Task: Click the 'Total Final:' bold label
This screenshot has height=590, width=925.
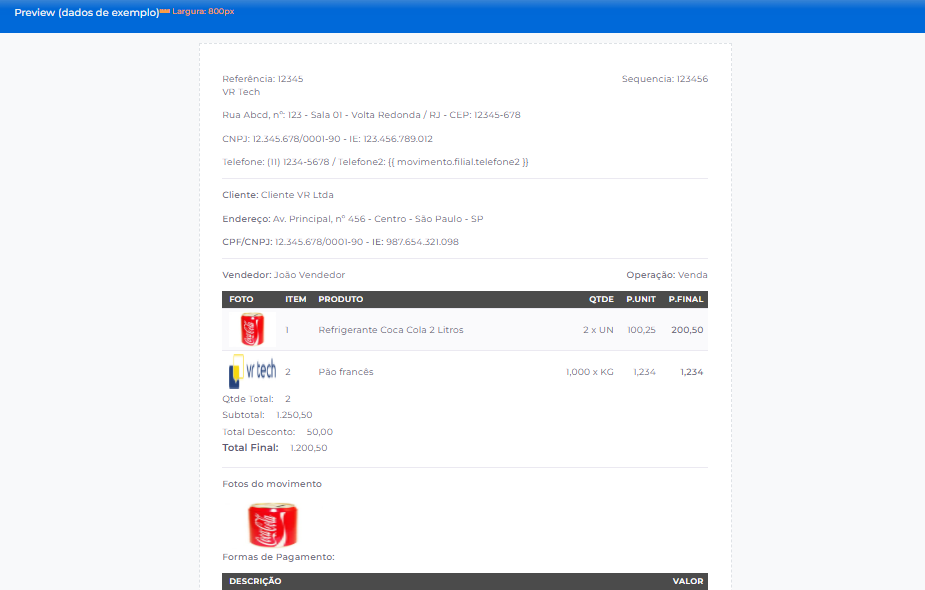Action: point(250,448)
